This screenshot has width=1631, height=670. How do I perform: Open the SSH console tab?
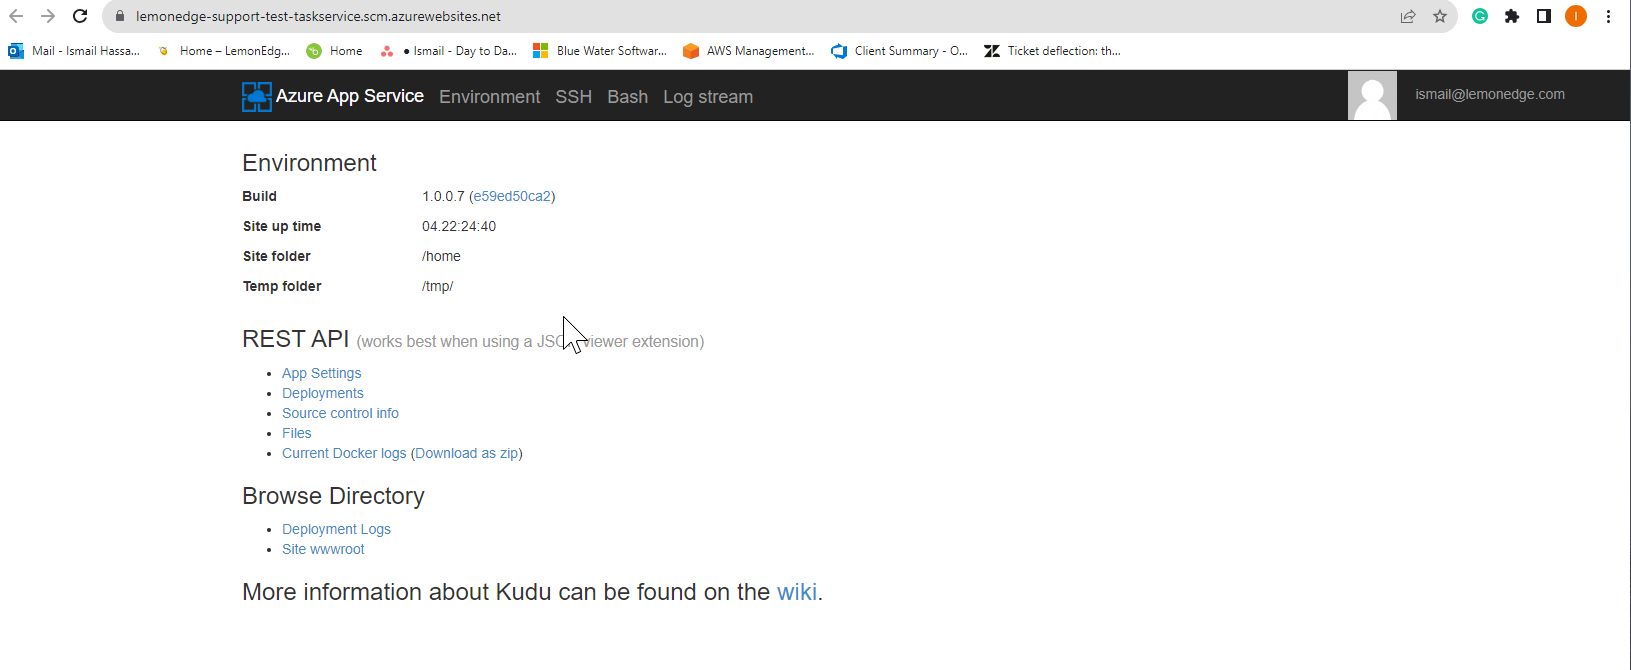(x=573, y=97)
